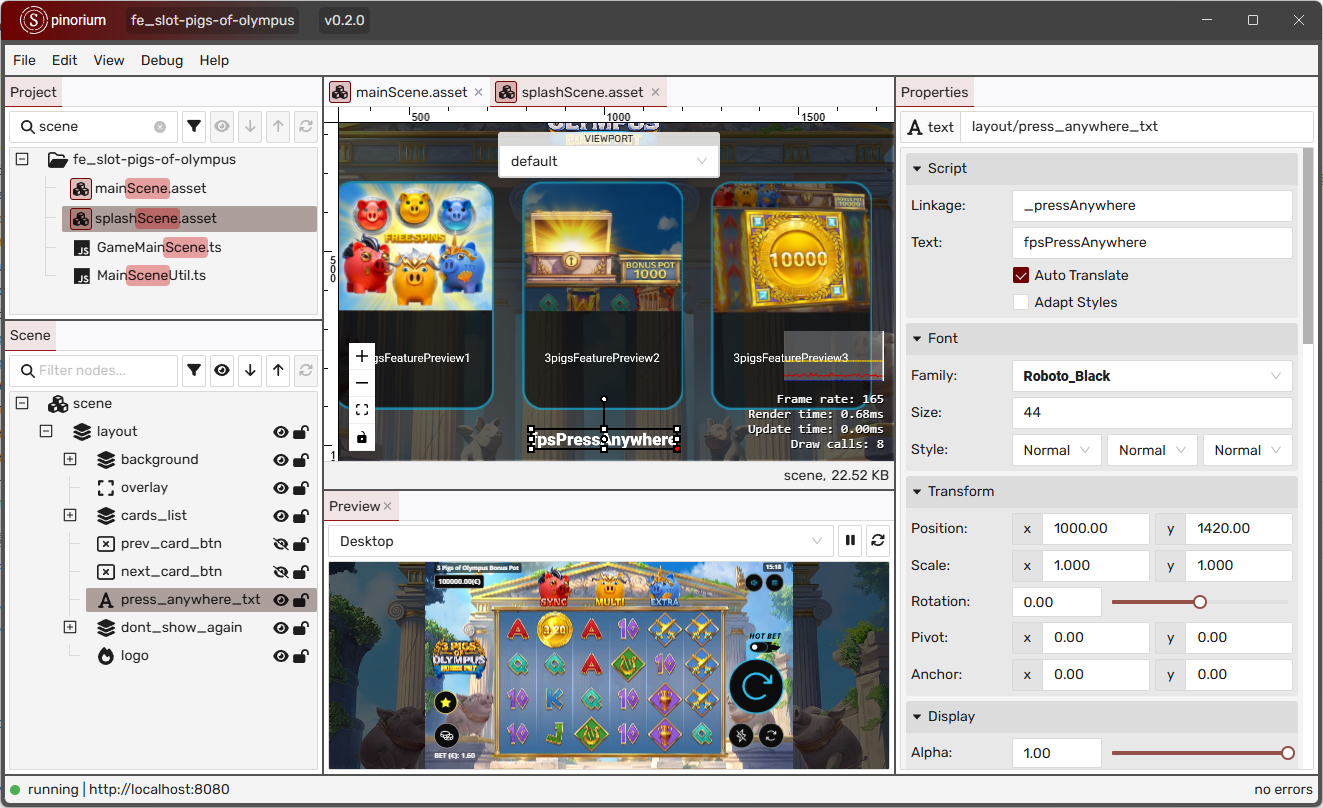
Task: Switch to the mainScene.asset tab
Action: pos(411,92)
